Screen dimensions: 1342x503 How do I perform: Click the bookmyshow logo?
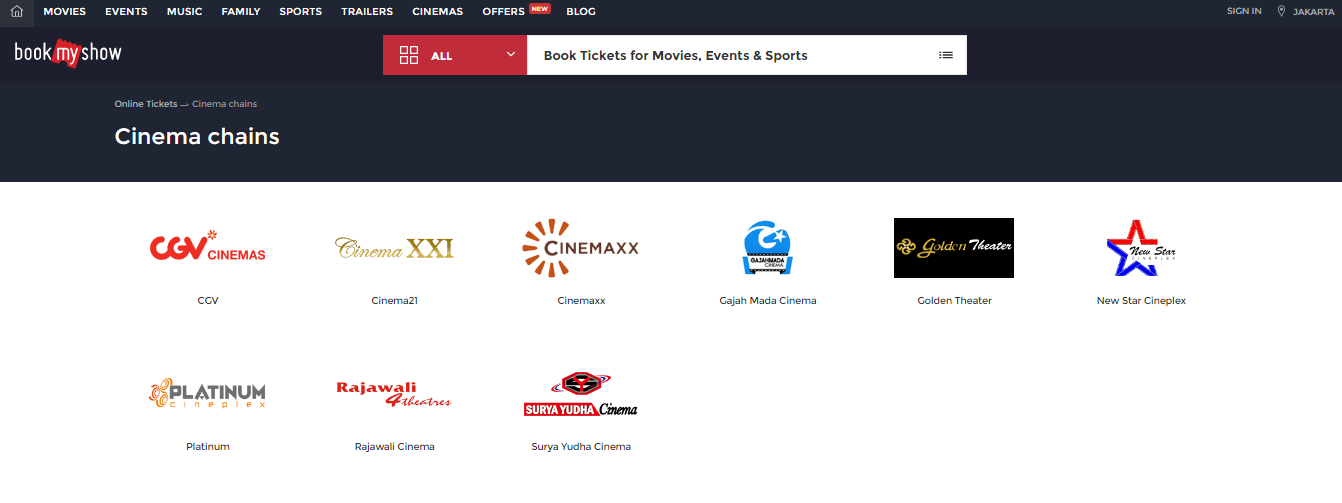tap(68, 53)
